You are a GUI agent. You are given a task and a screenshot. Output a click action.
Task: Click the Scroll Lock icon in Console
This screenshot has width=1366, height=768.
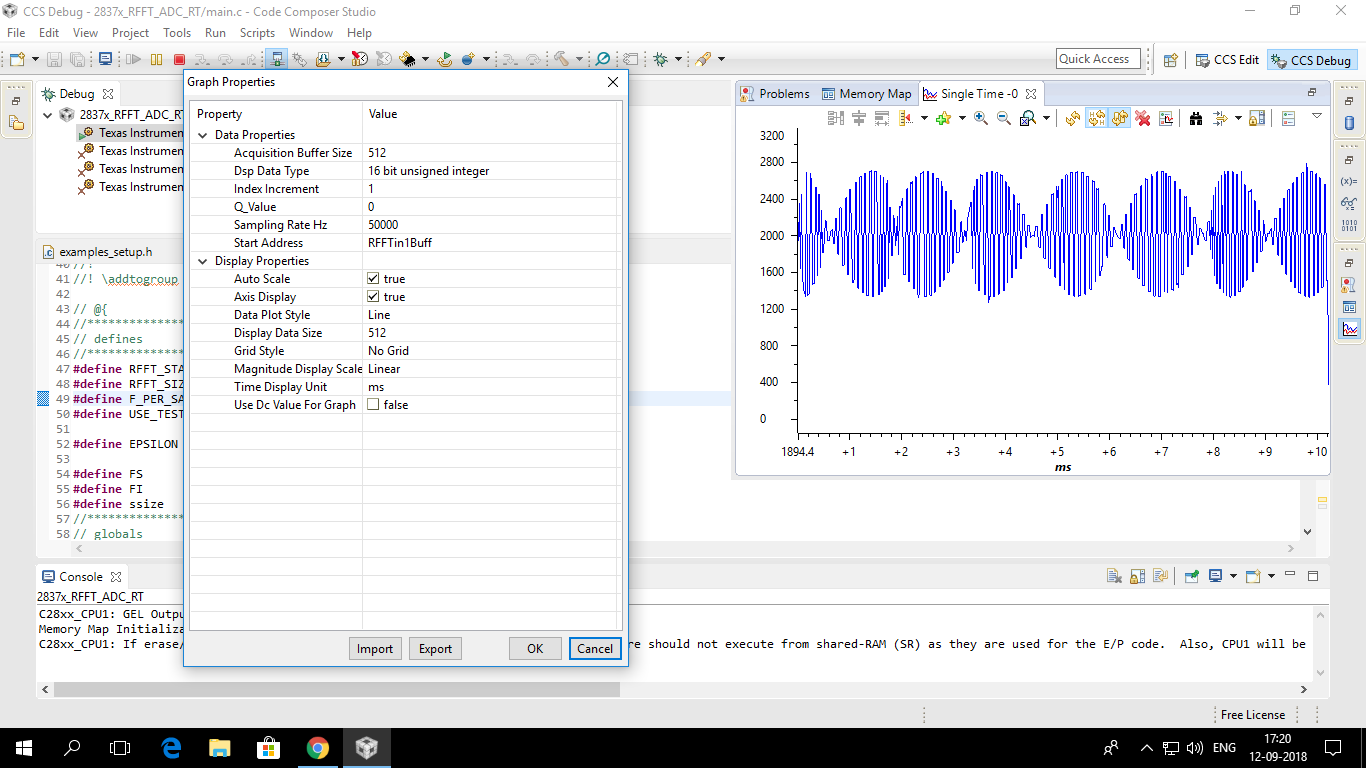tap(1137, 576)
